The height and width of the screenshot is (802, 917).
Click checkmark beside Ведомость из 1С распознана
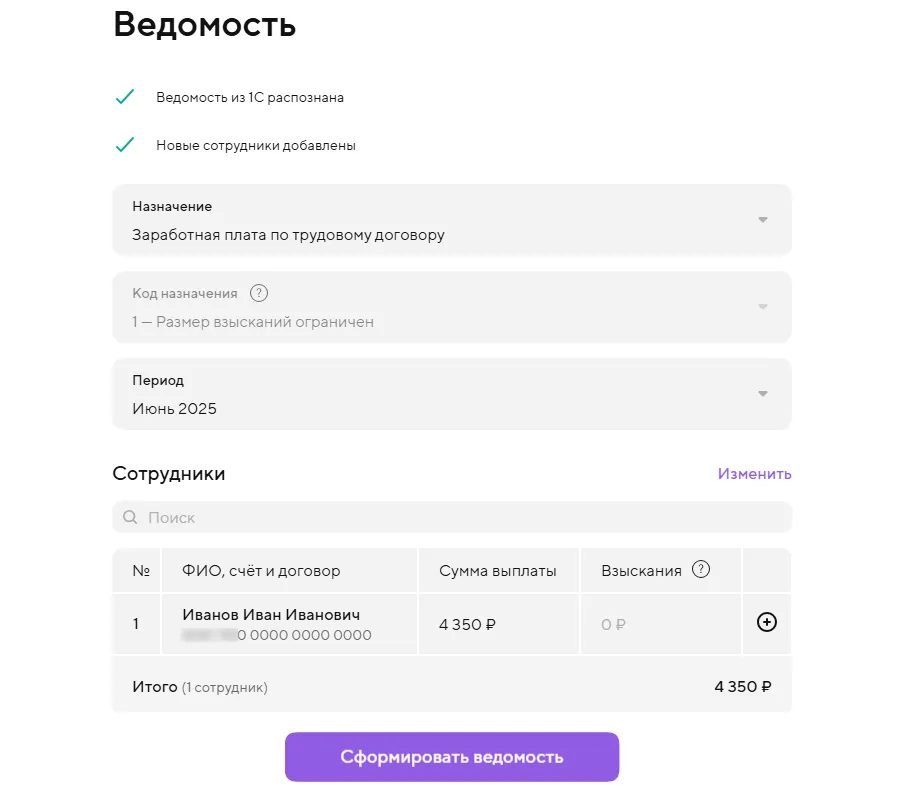pyautogui.click(x=125, y=97)
